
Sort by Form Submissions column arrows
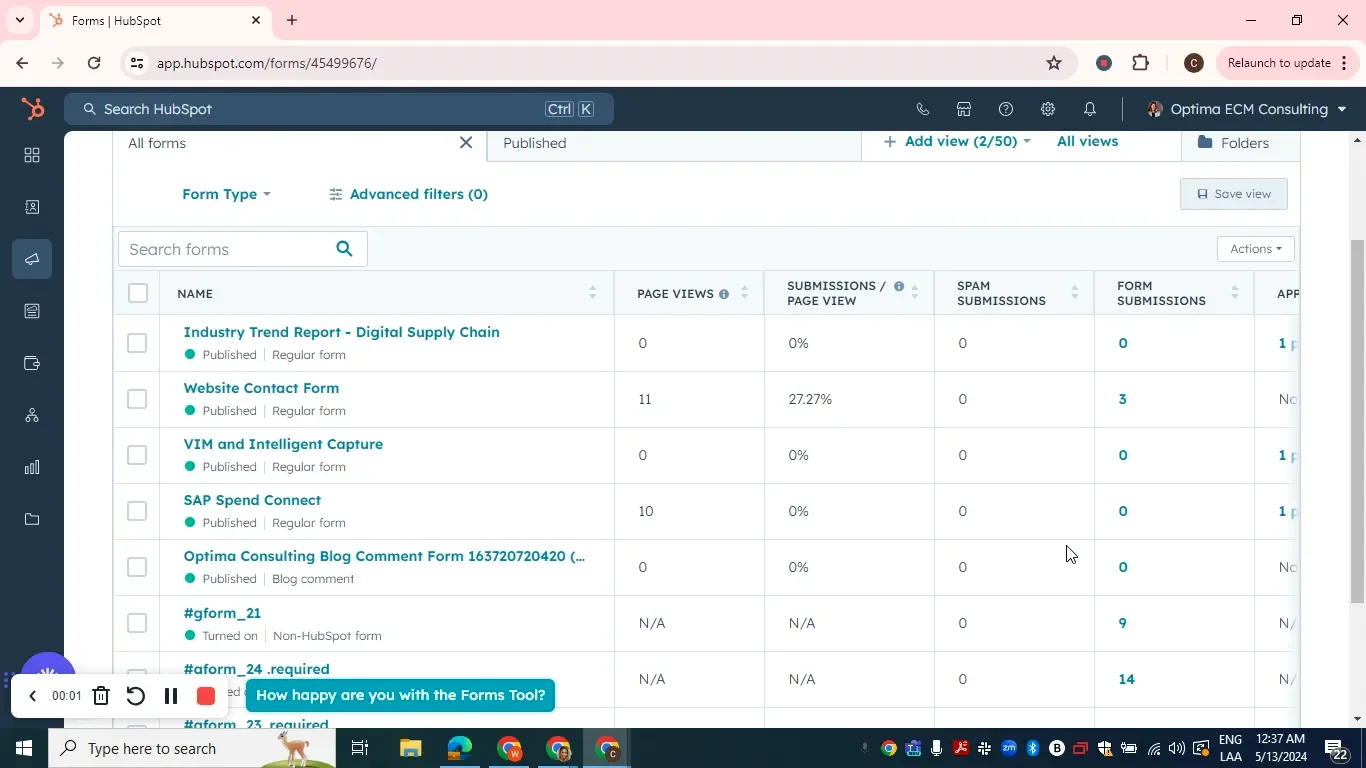click(x=1235, y=293)
